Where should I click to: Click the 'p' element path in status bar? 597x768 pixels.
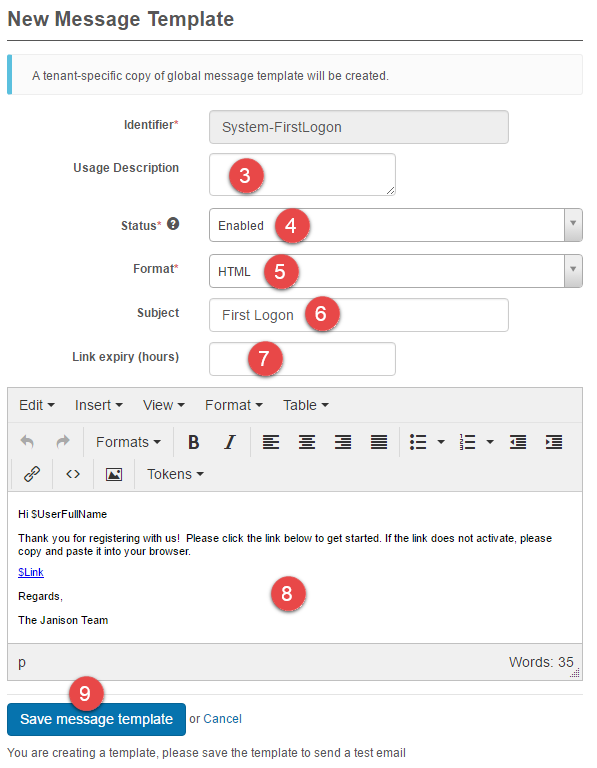click(22, 662)
